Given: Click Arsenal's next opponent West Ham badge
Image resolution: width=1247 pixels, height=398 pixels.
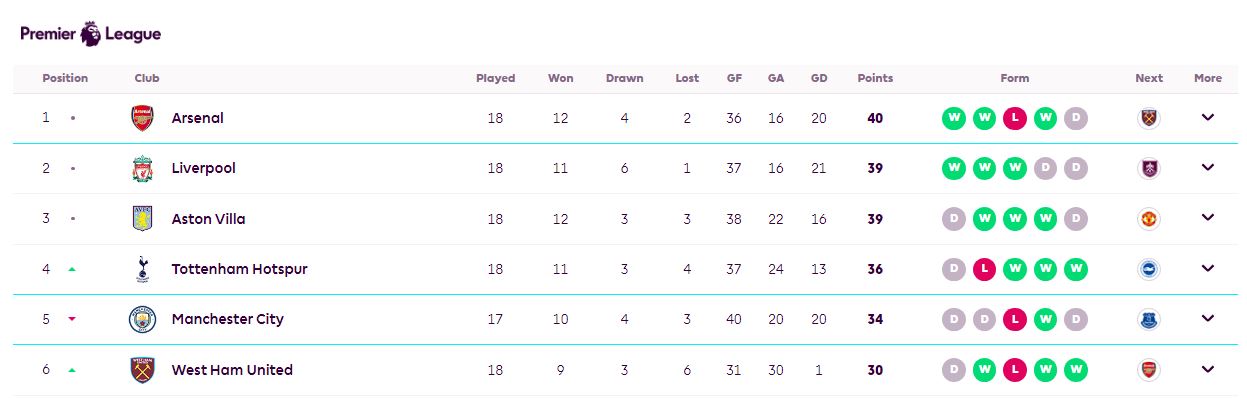Looking at the screenshot, I should (1149, 118).
